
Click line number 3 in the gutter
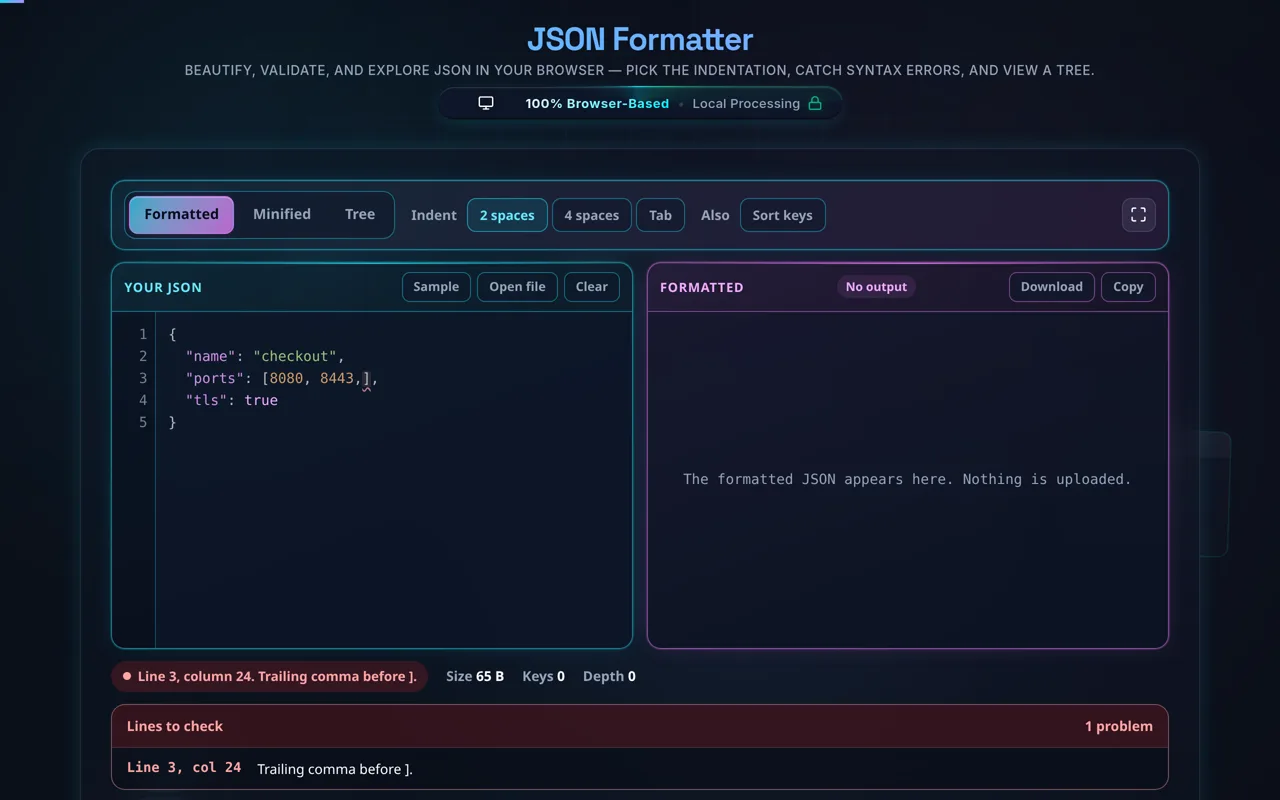143,378
